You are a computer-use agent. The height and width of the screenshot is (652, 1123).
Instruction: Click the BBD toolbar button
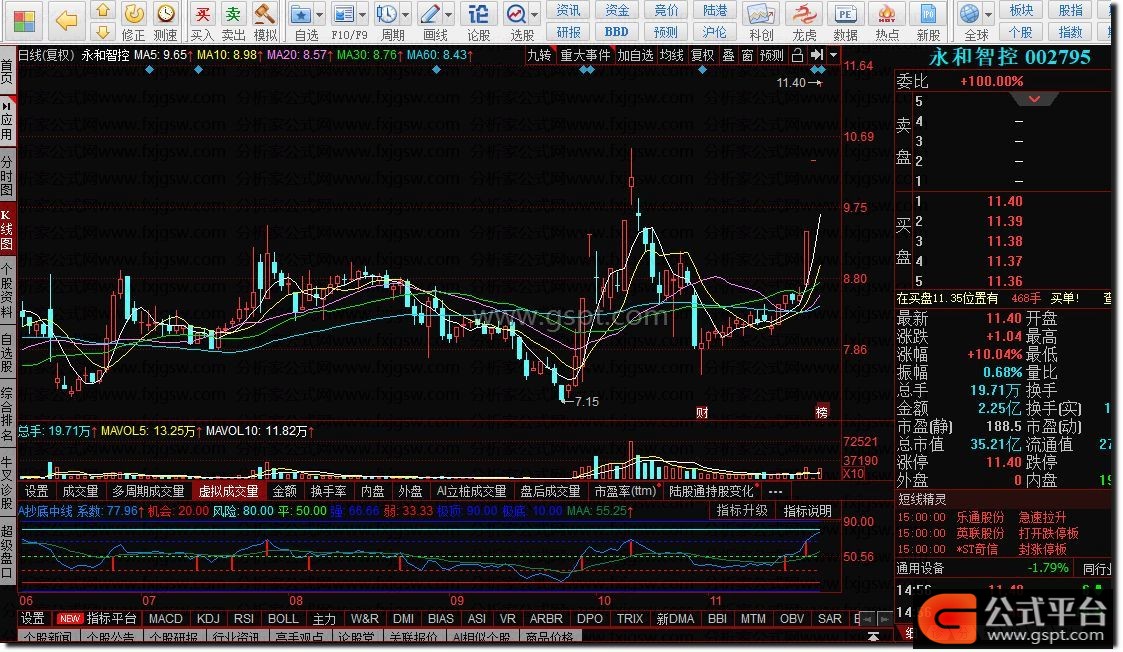616,32
